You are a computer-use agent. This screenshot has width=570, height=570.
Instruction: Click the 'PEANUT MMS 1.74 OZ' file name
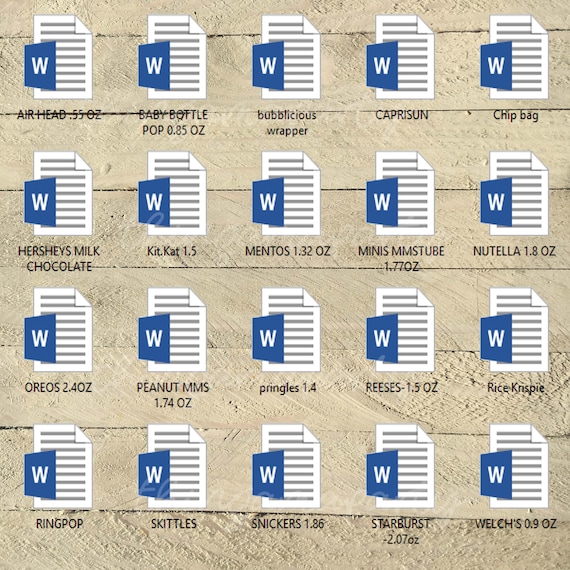173,395
